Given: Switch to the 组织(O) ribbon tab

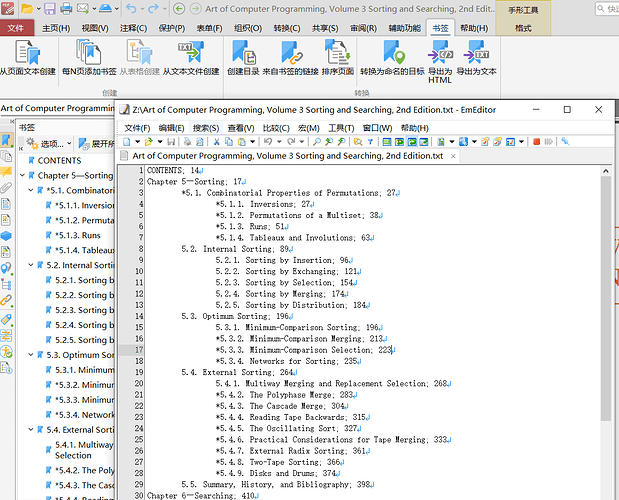Looking at the screenshot, I should 248,28.
